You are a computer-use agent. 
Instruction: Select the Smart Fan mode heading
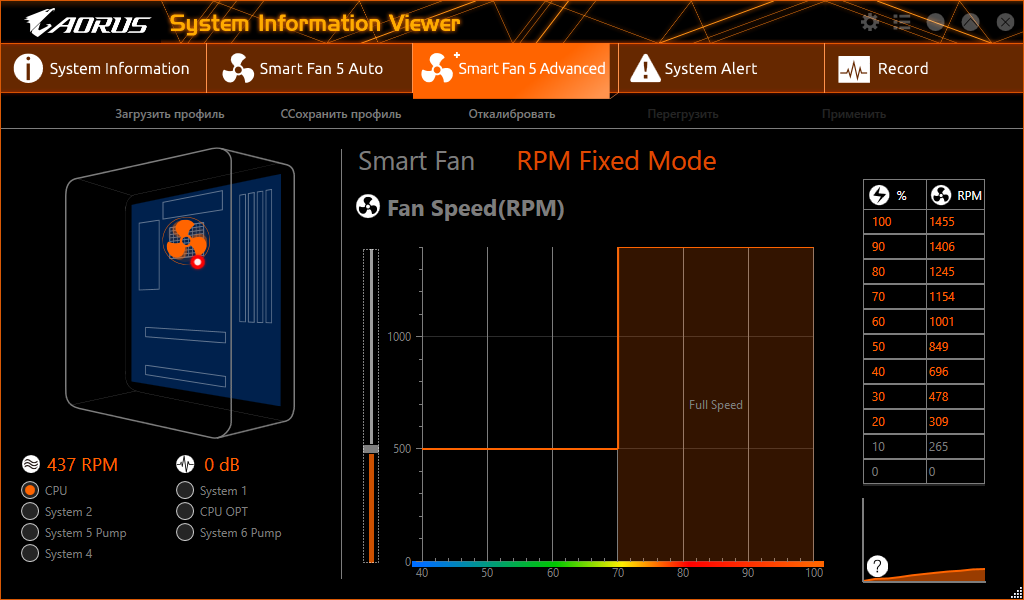pyautogui.click(x=416, y=161)
